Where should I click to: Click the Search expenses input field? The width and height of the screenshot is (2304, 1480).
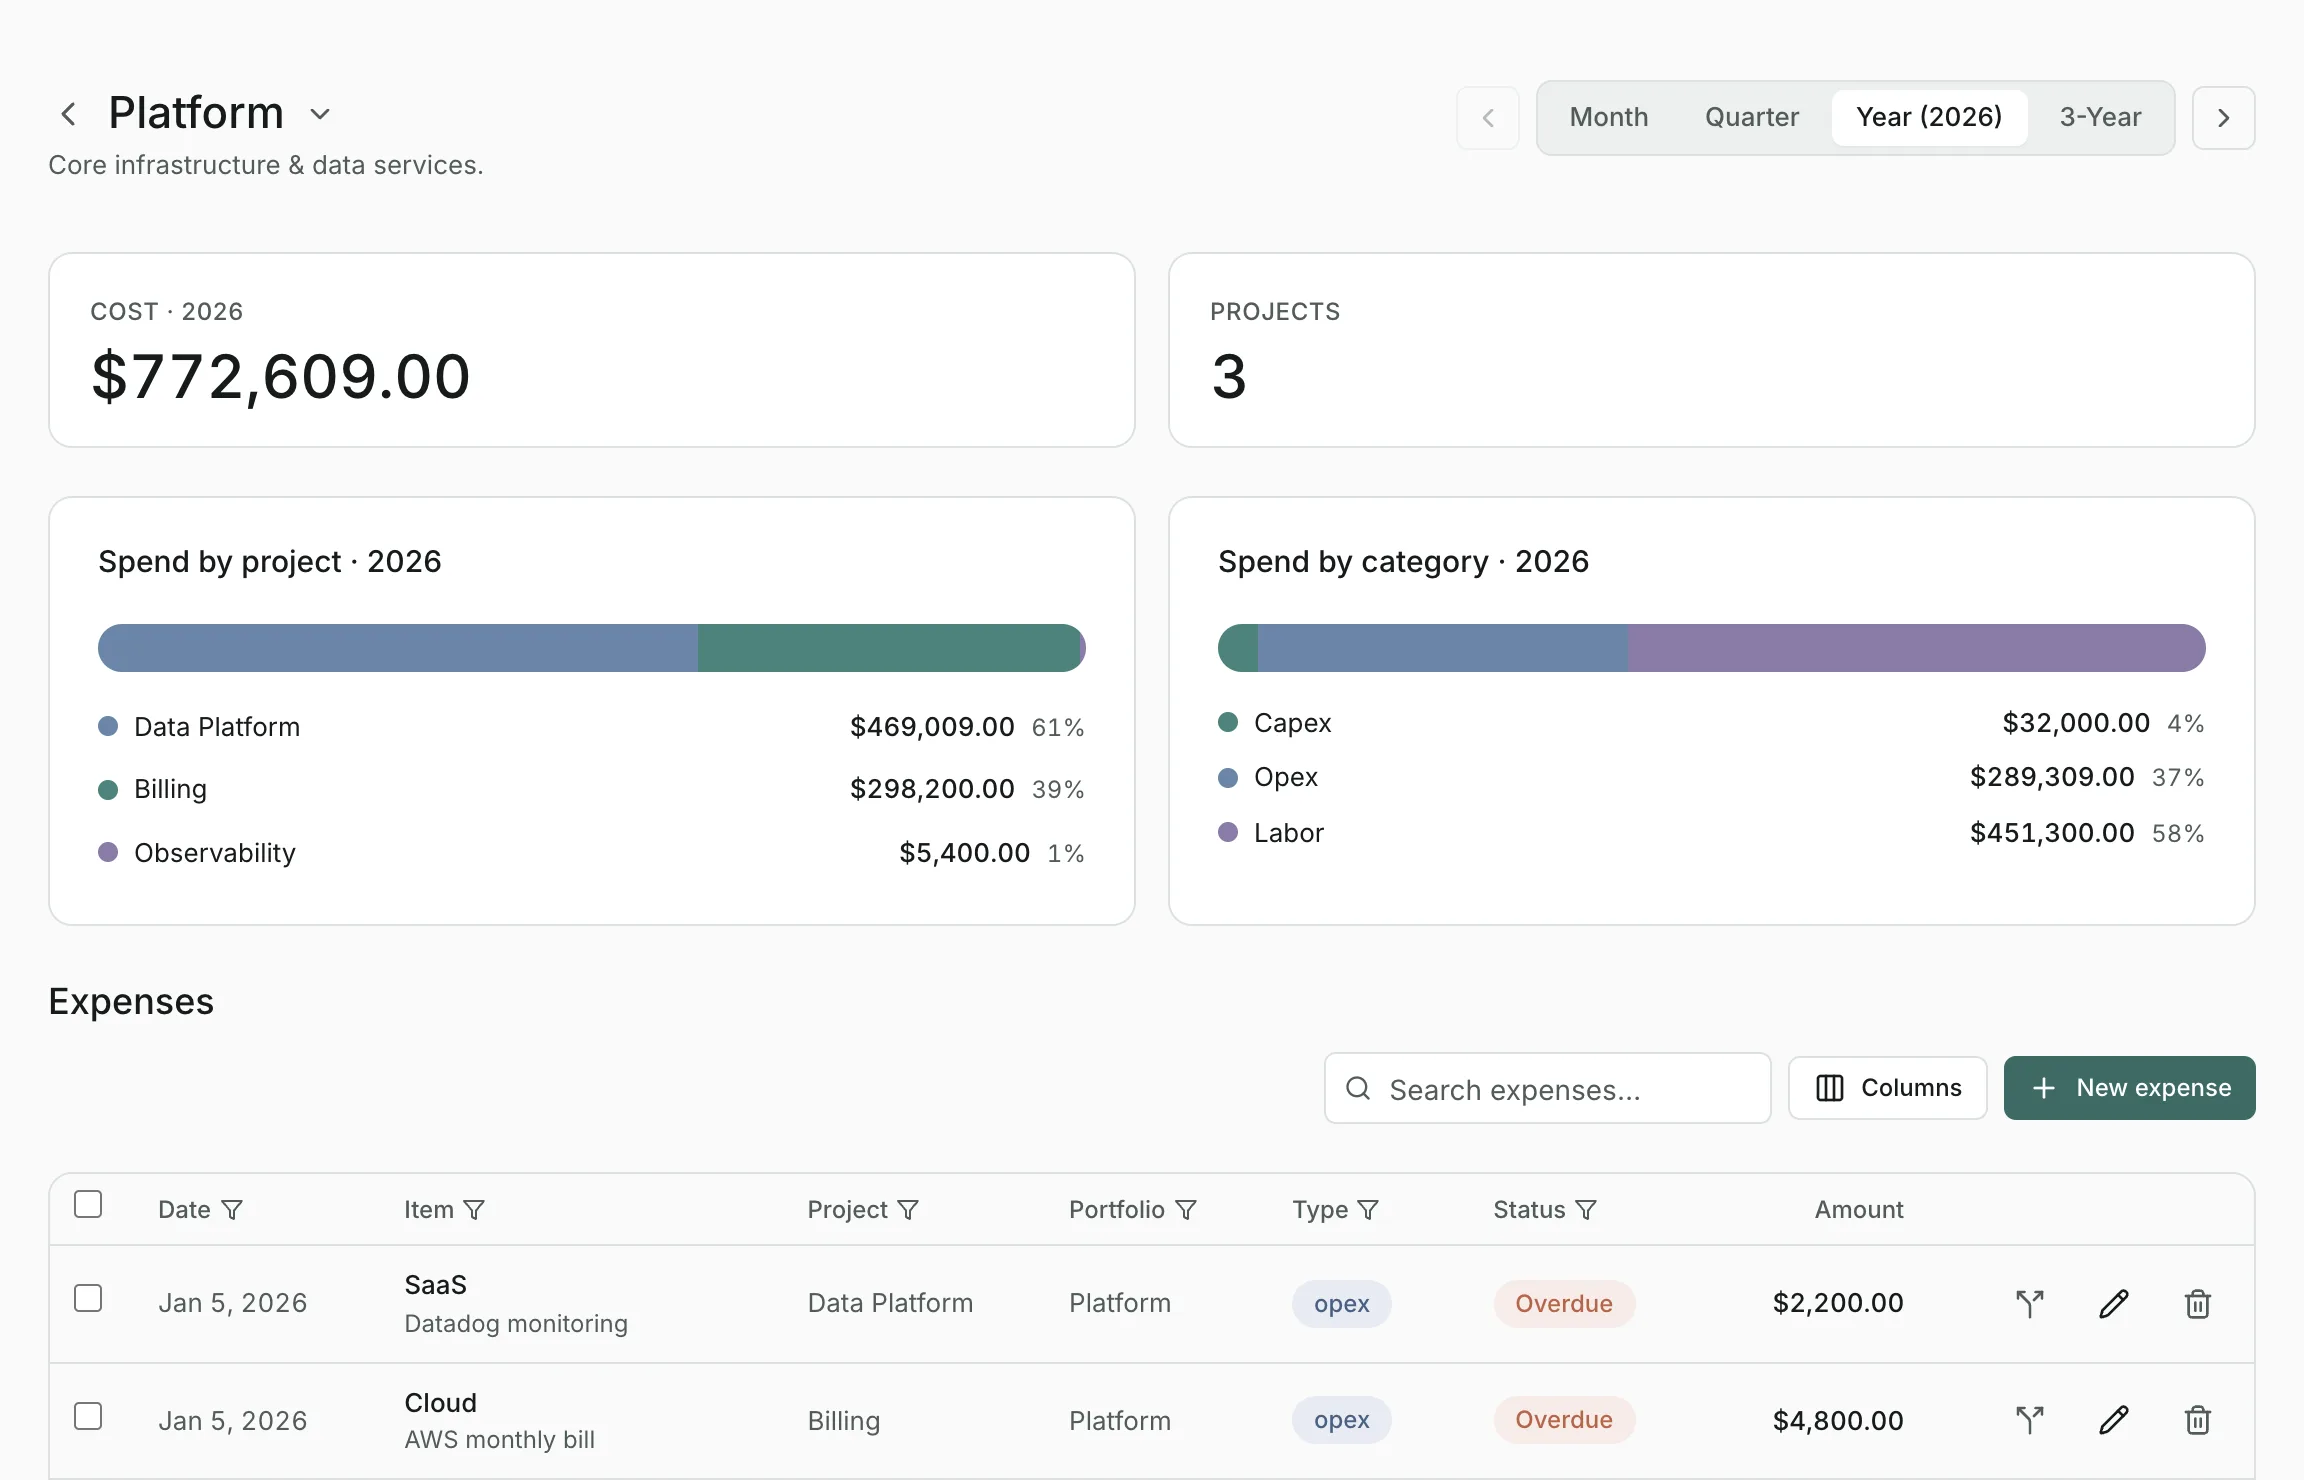[x=1547, y=1088]
